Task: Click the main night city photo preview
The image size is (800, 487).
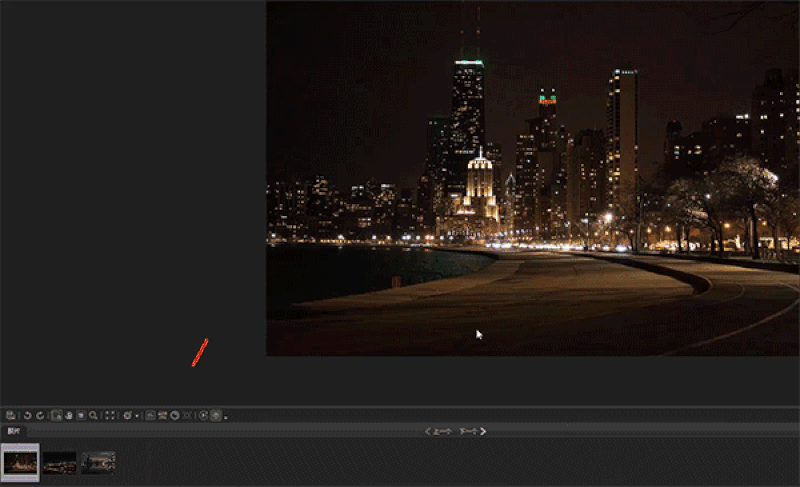Action: [x=532, y=178]
